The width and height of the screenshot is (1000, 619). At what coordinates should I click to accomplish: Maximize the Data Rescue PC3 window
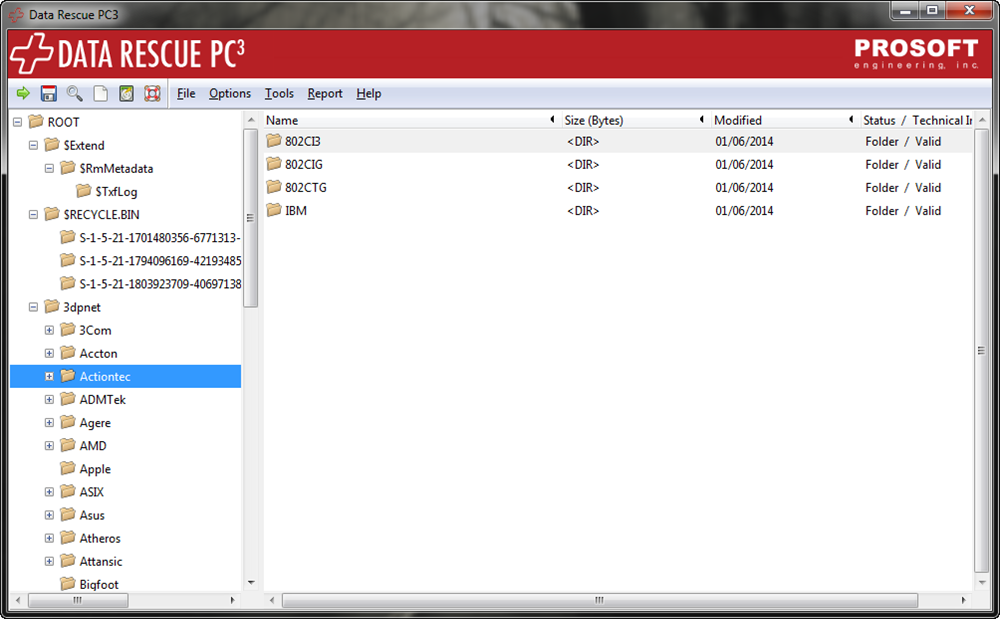point(932,10)
